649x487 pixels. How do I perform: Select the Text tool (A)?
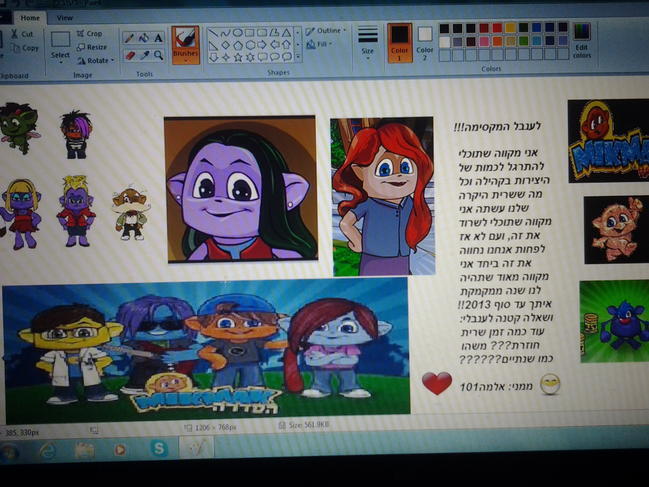[158, 38]
